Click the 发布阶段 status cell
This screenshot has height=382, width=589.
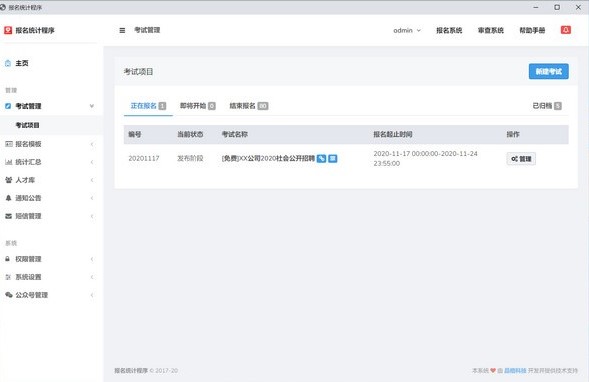(x=190, y=159)
